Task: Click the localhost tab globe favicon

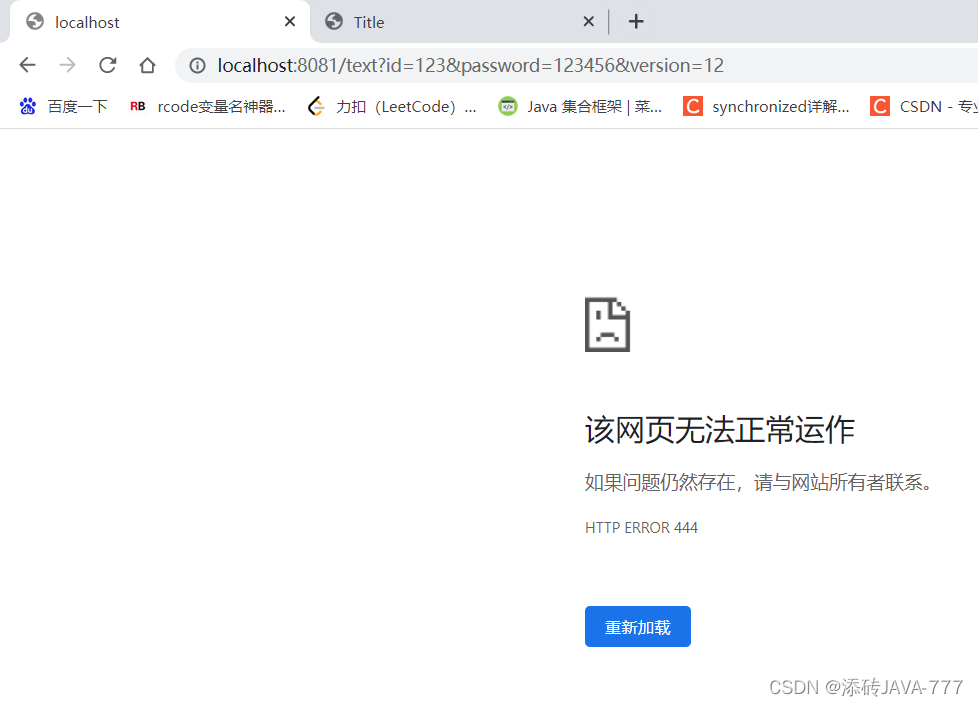Action: click(35, 22)
